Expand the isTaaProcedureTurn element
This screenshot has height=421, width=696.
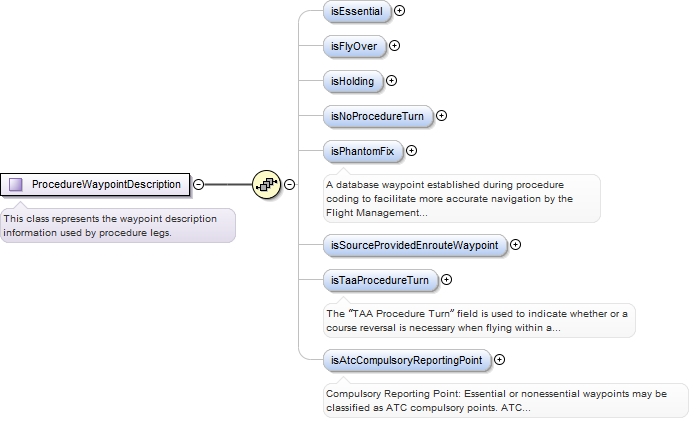pyautogui.click(x=446, y=280)
